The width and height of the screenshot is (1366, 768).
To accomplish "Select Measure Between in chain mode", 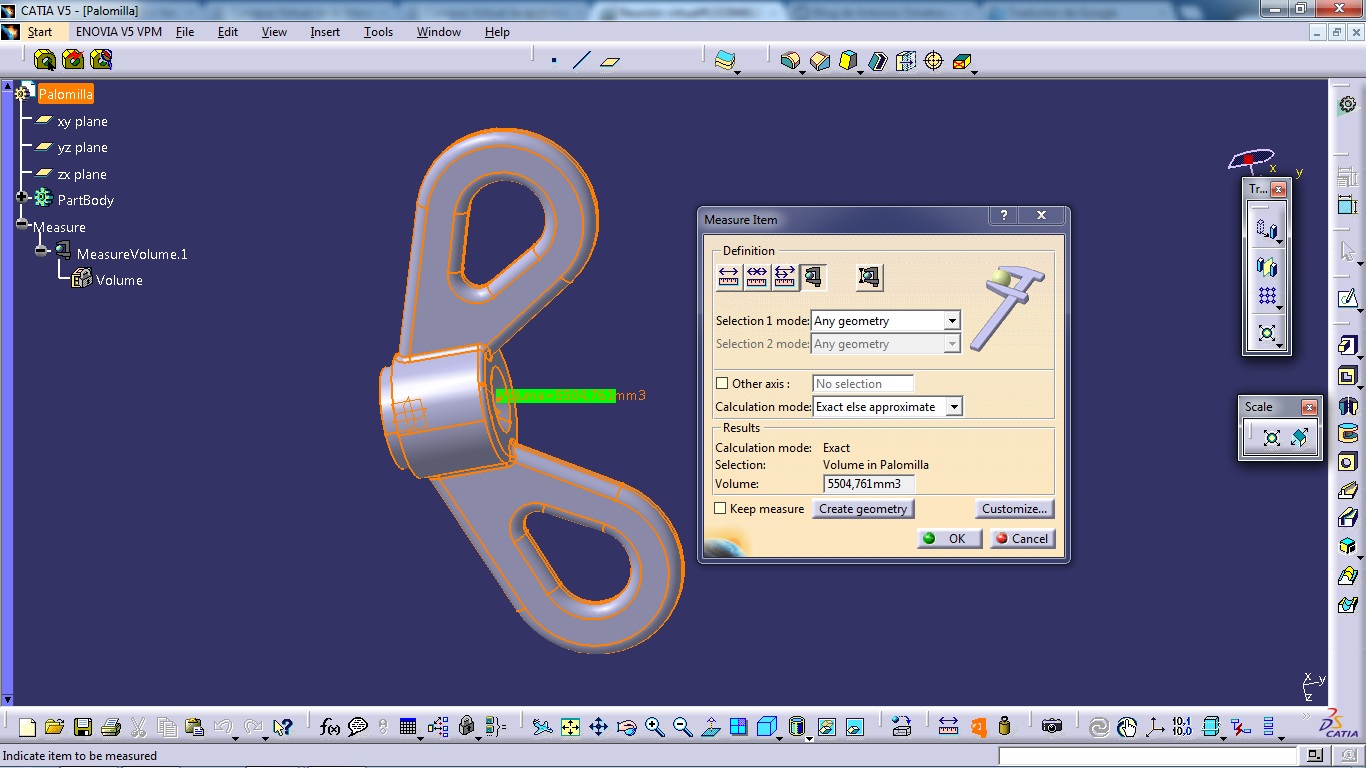I will tap(757, 277).
